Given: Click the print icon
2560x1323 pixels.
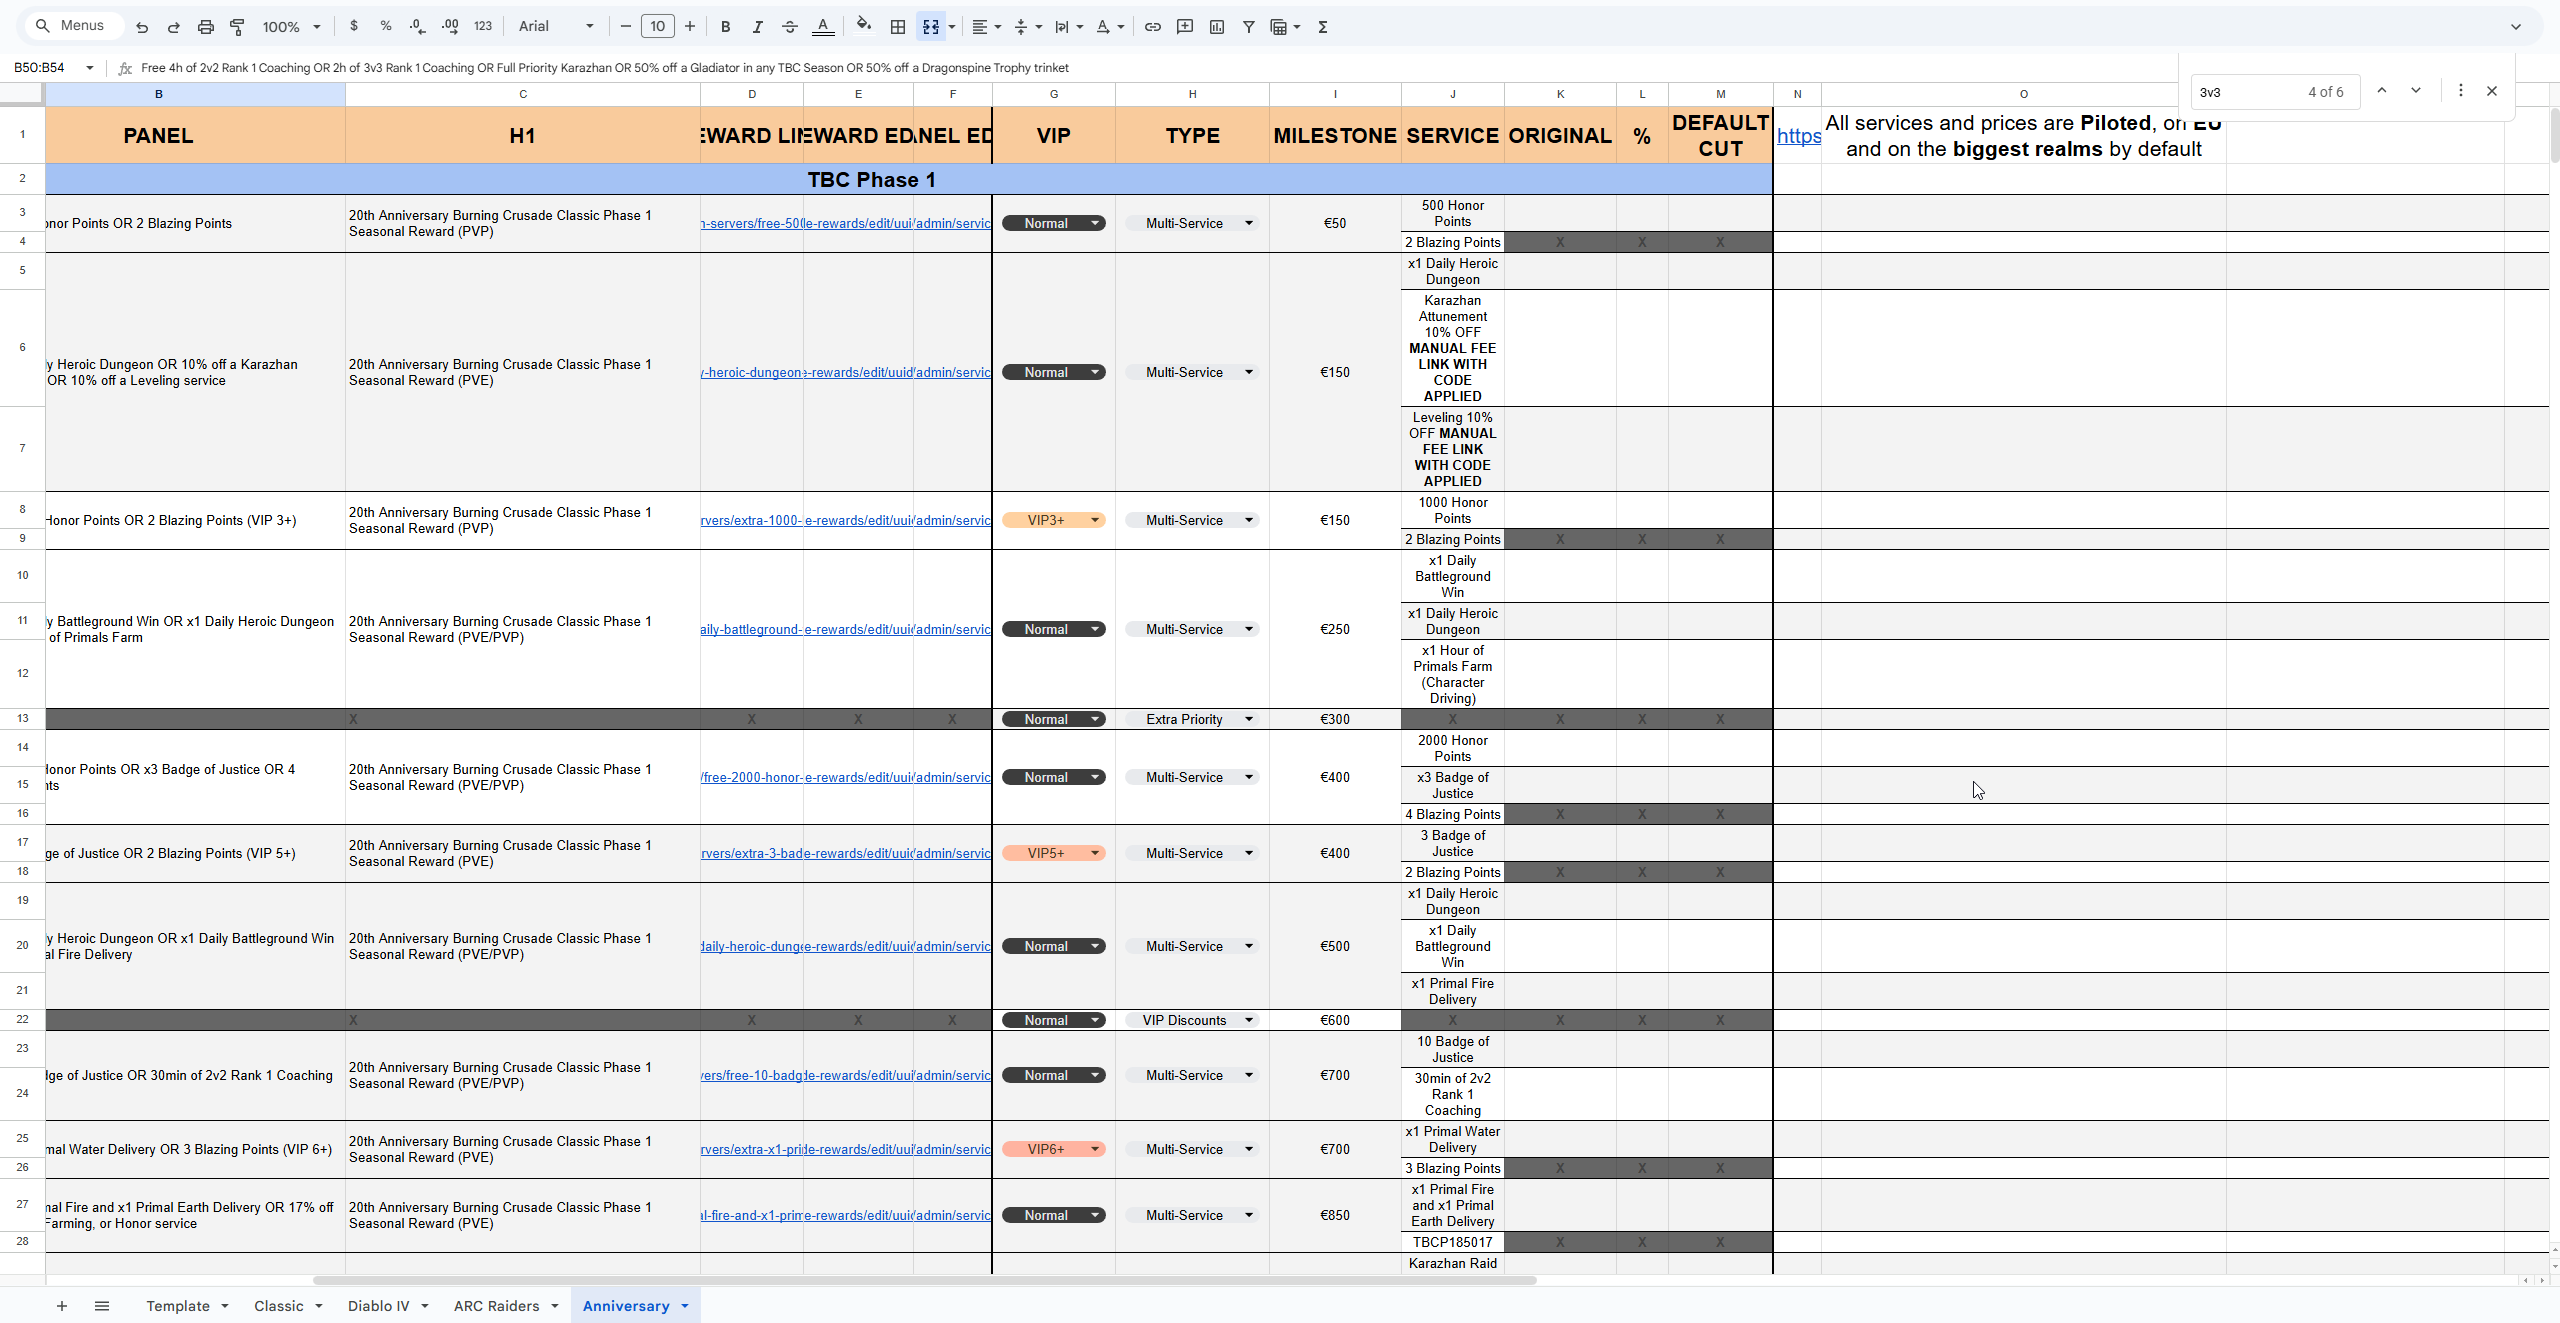Looking at the screenshot, I should pyautogui.click(x=205, y=27).
